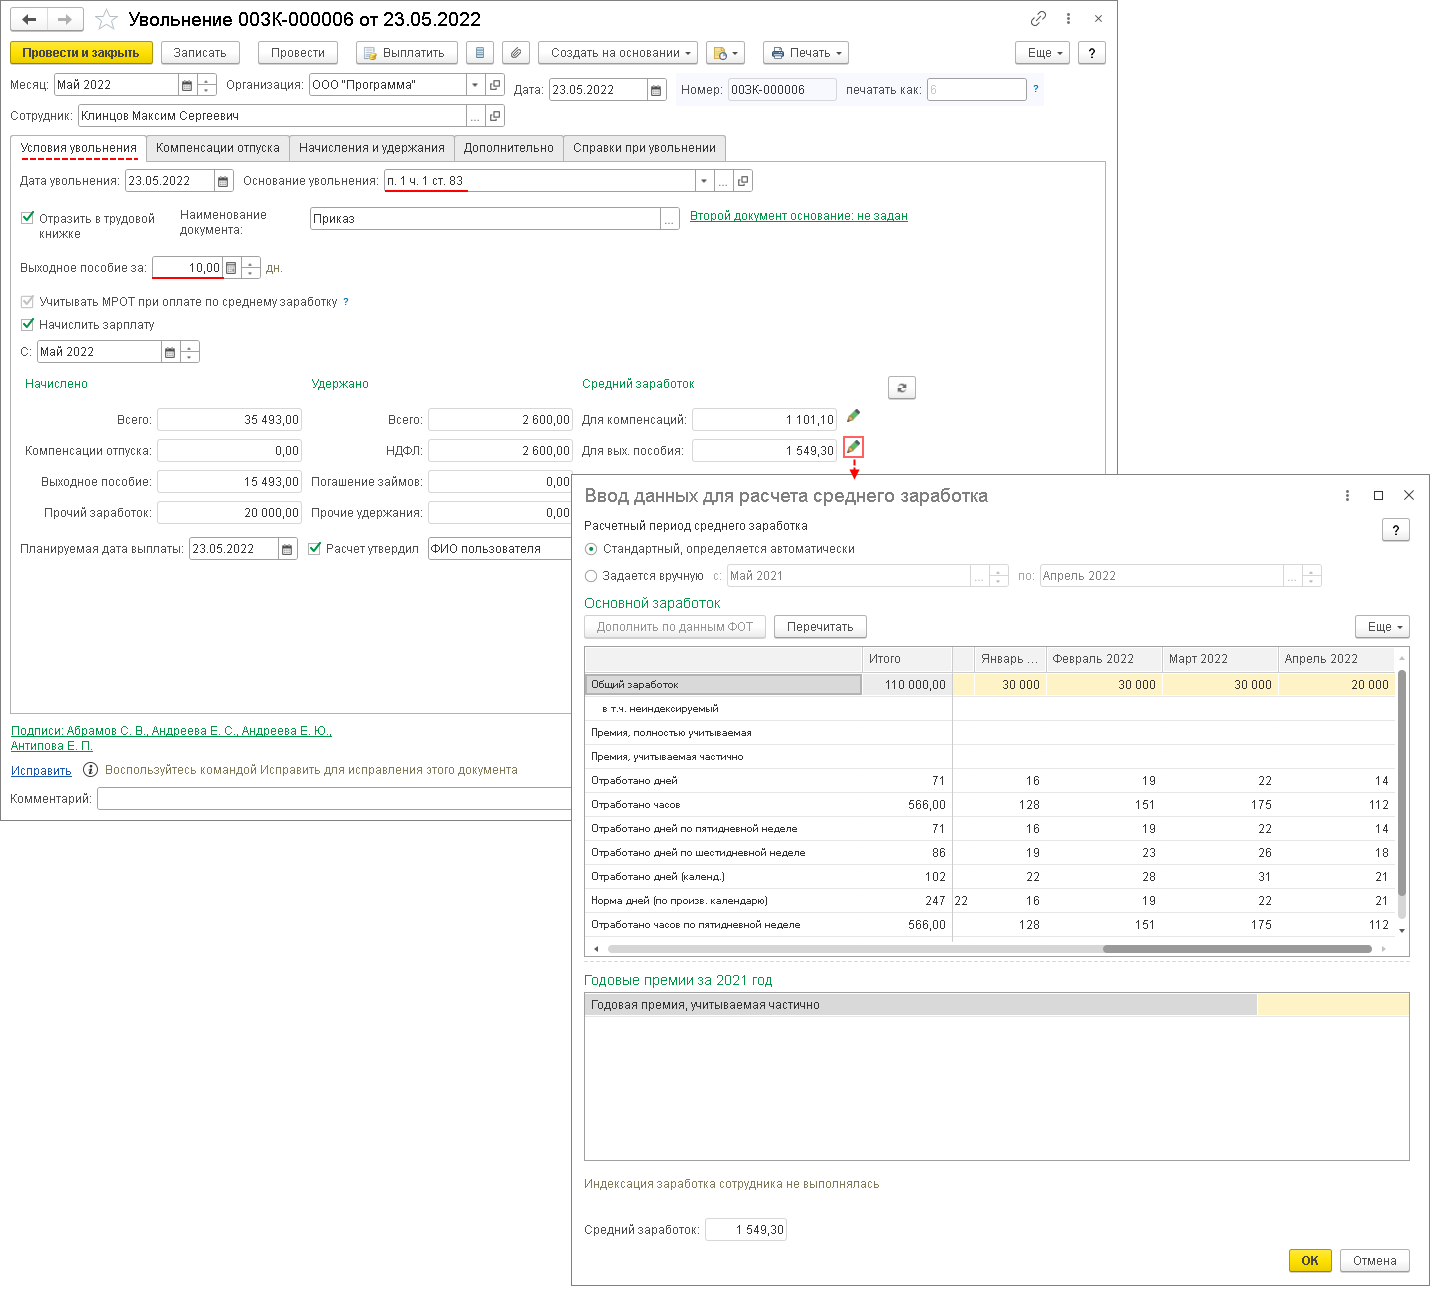The height and width of the screenshot is (1290, 1433).
Task: Click Провести button
Action: (x=298, y=53)
